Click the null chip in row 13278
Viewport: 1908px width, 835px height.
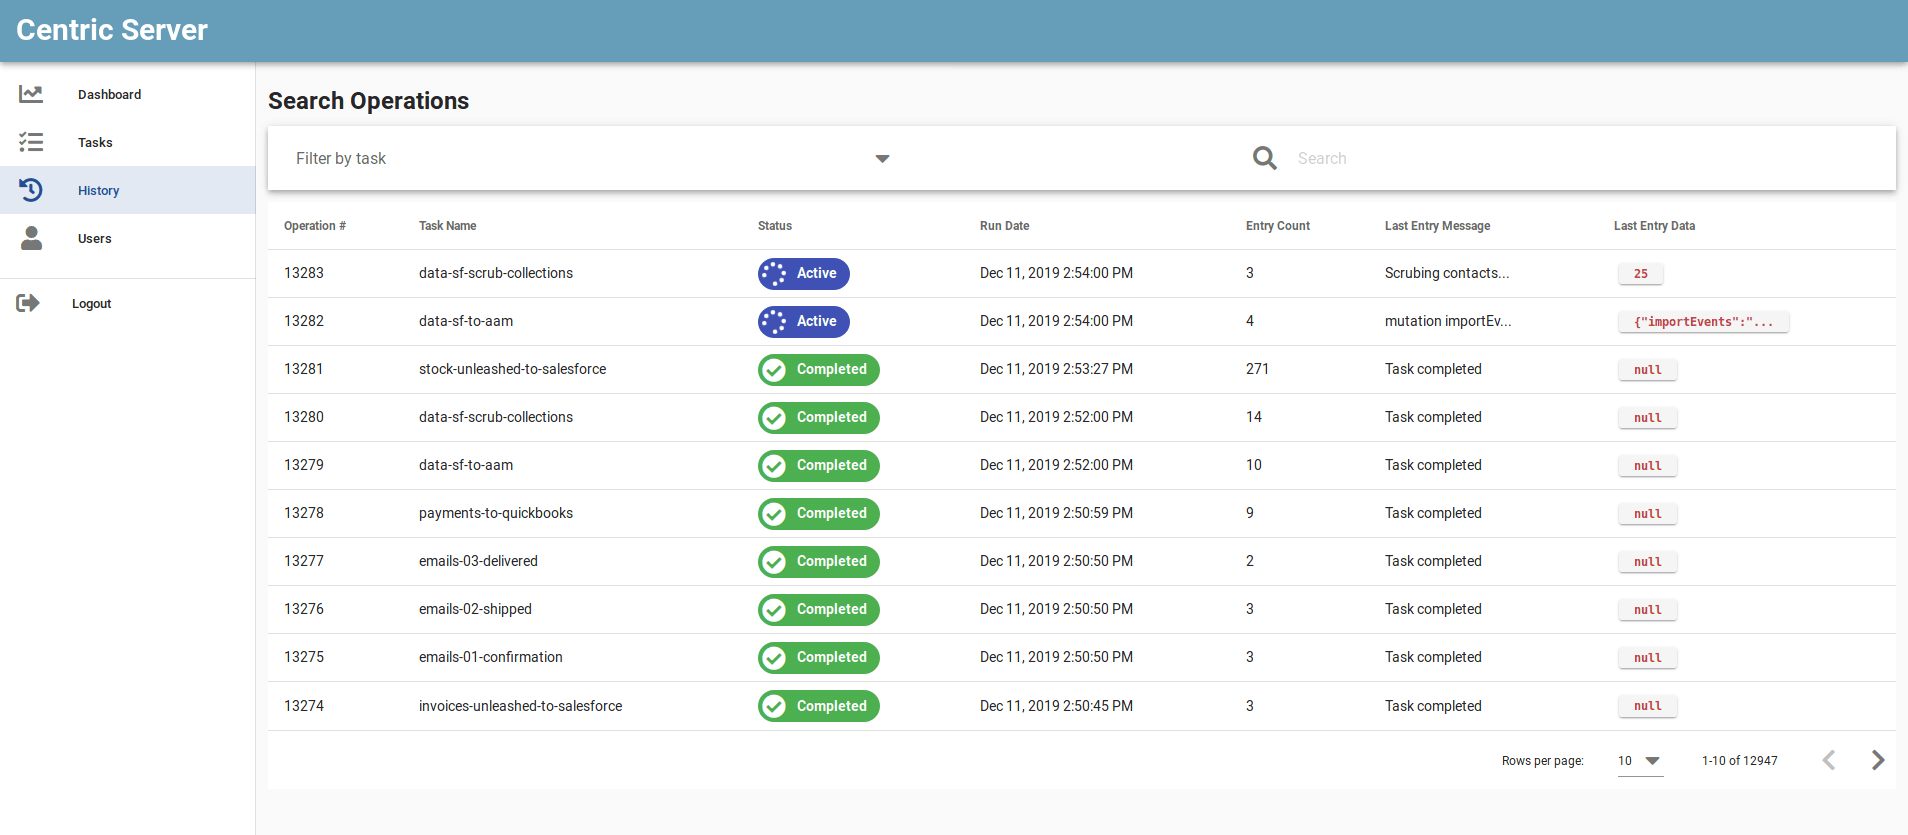coord(1648,513)
